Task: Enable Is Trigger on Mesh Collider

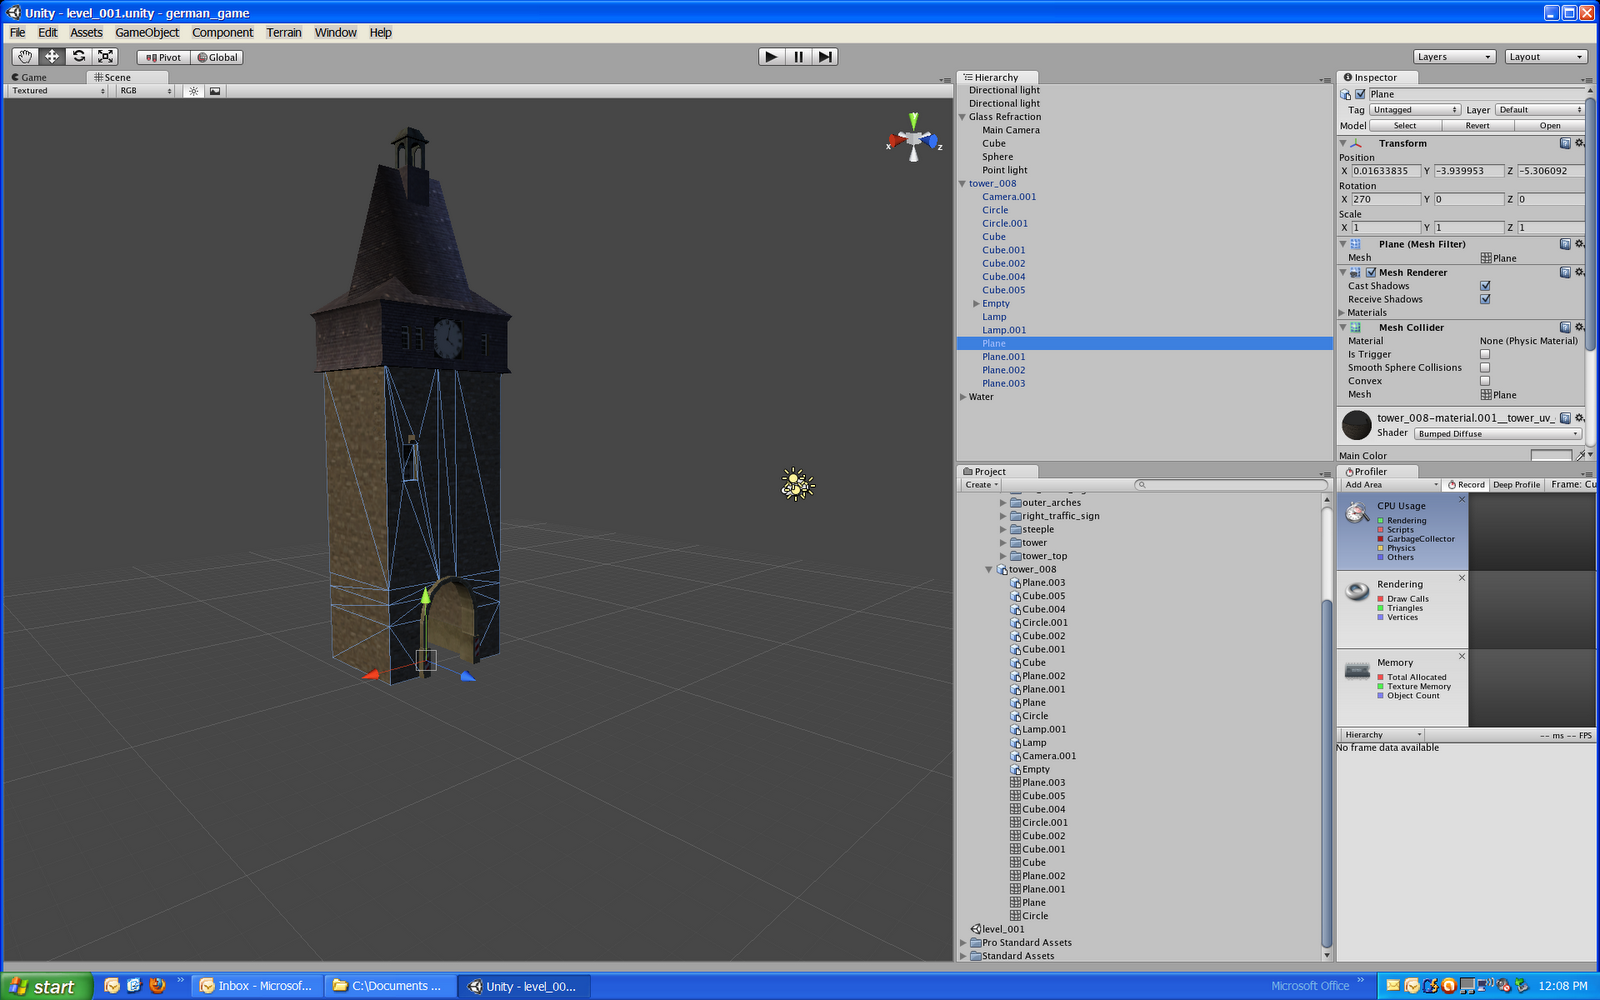Action: (1484, 354)
